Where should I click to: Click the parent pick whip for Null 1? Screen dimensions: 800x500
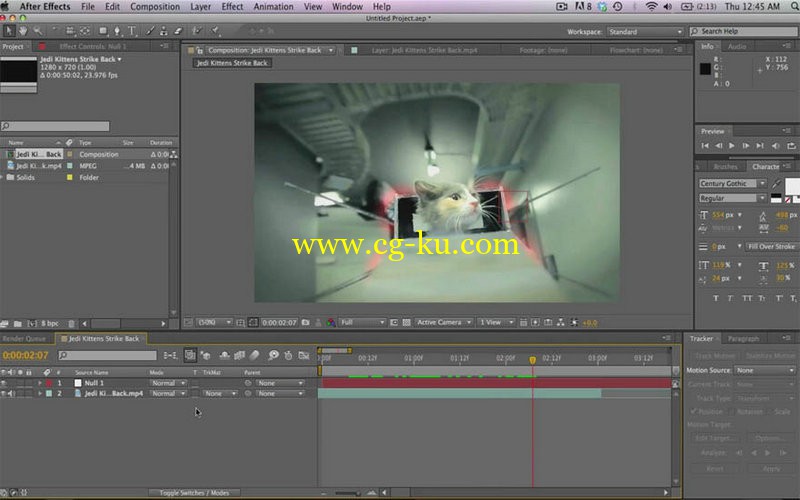[248, 383]
